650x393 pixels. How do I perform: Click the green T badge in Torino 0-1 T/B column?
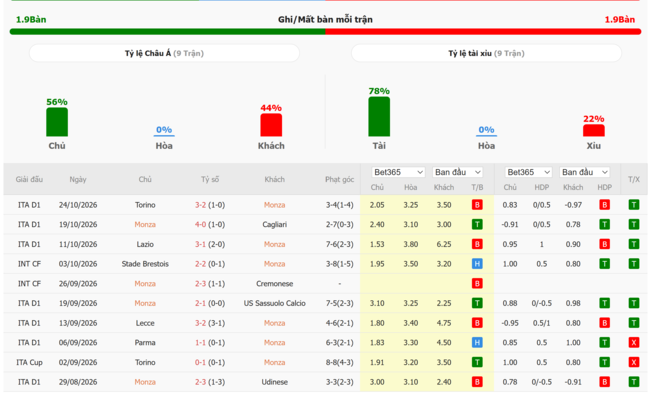tap(477, 362)
